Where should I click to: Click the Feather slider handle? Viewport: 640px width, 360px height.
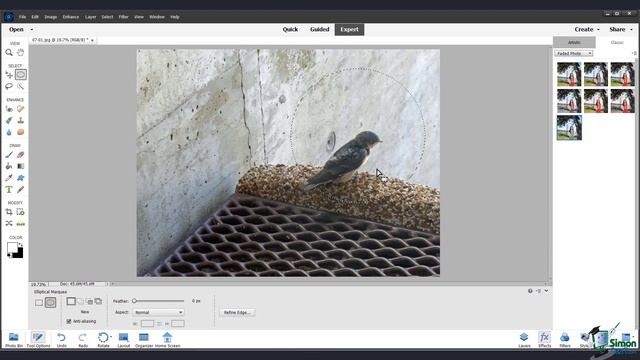134,301
